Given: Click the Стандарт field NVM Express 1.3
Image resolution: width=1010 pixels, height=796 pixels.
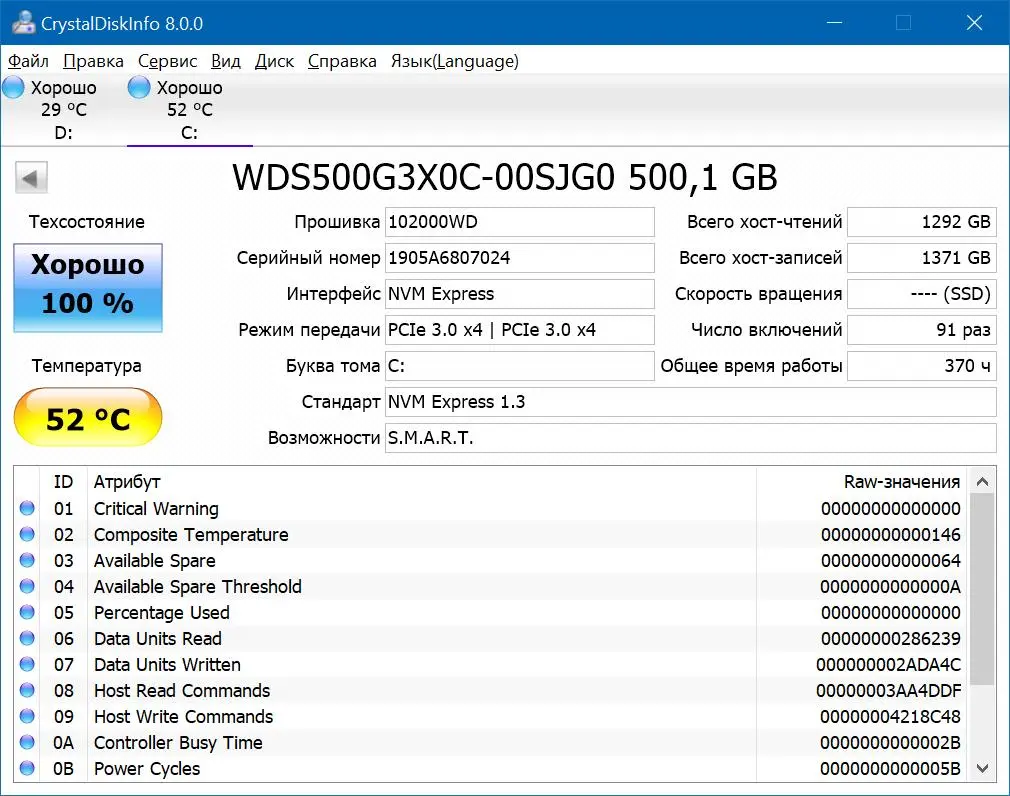Looking at the screenshot, I should click(x=691, y=402).
